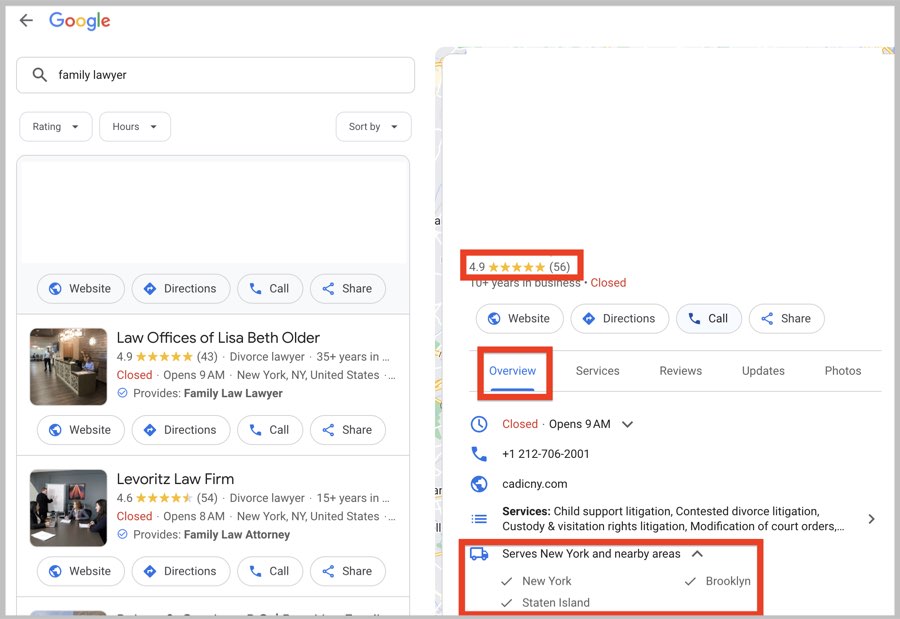Call Levoritz Law Firm
900x619 pixels.
270,571
